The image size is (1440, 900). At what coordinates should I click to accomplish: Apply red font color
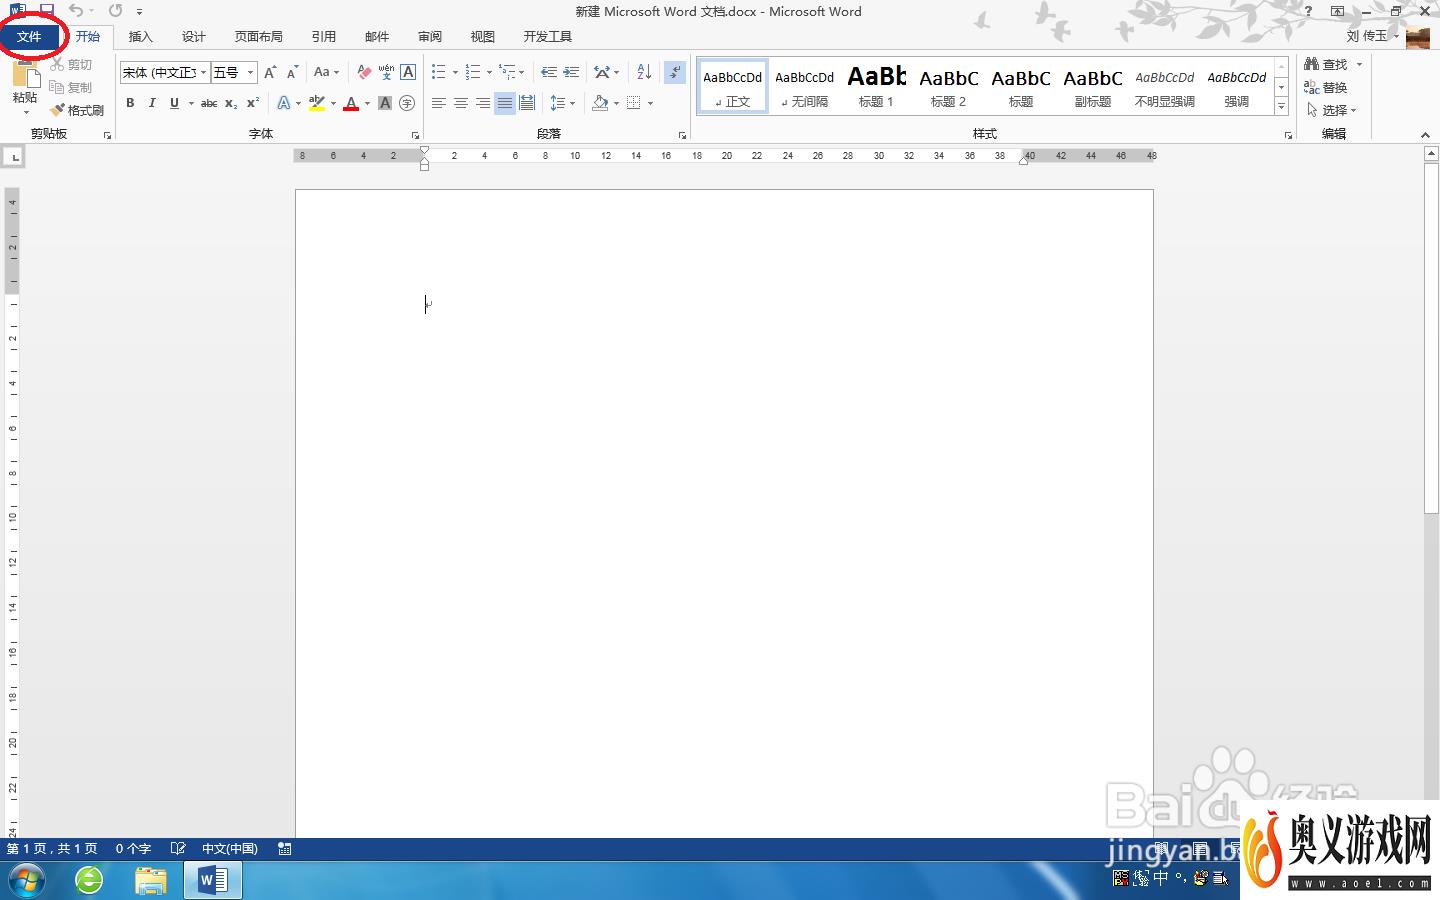click(351, 103)
